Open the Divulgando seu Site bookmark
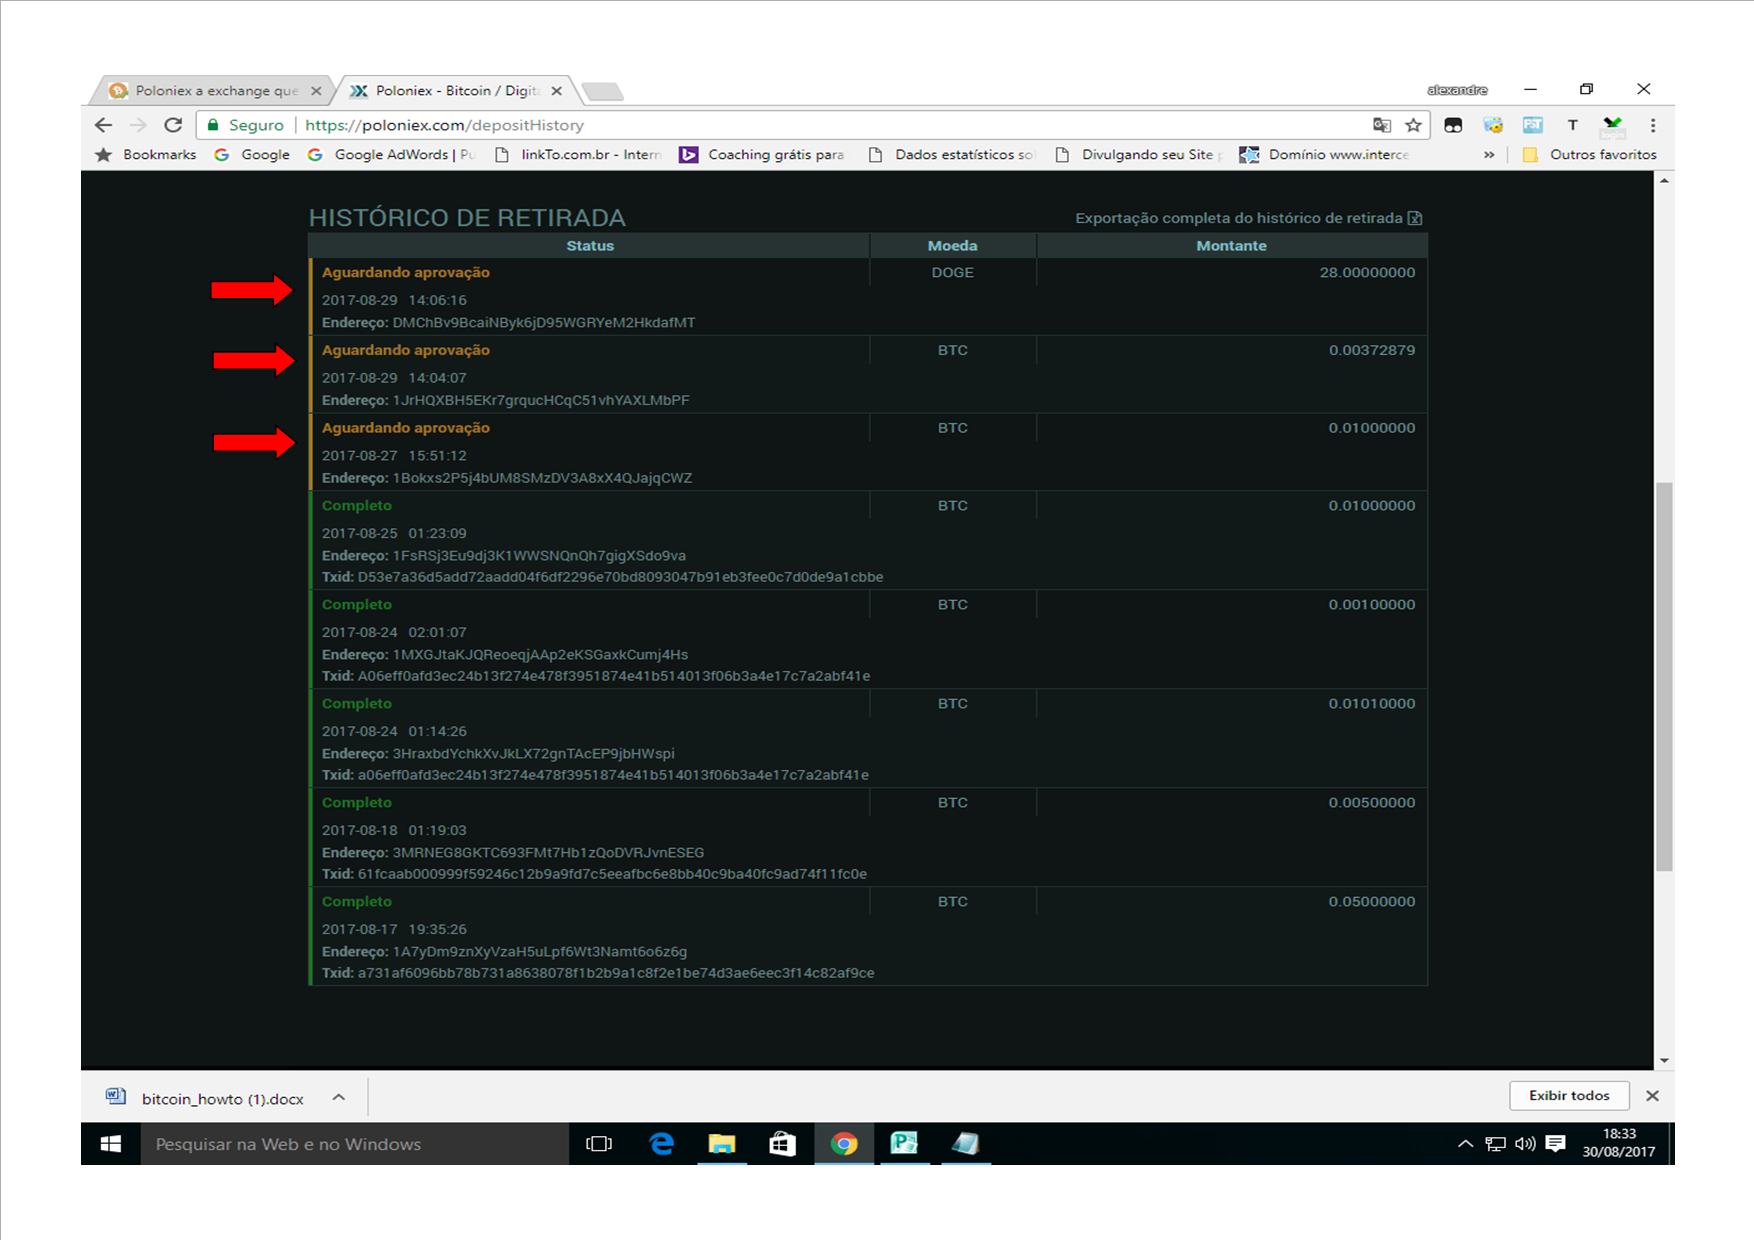The image size is (1754, 1240). [1139, 154]
